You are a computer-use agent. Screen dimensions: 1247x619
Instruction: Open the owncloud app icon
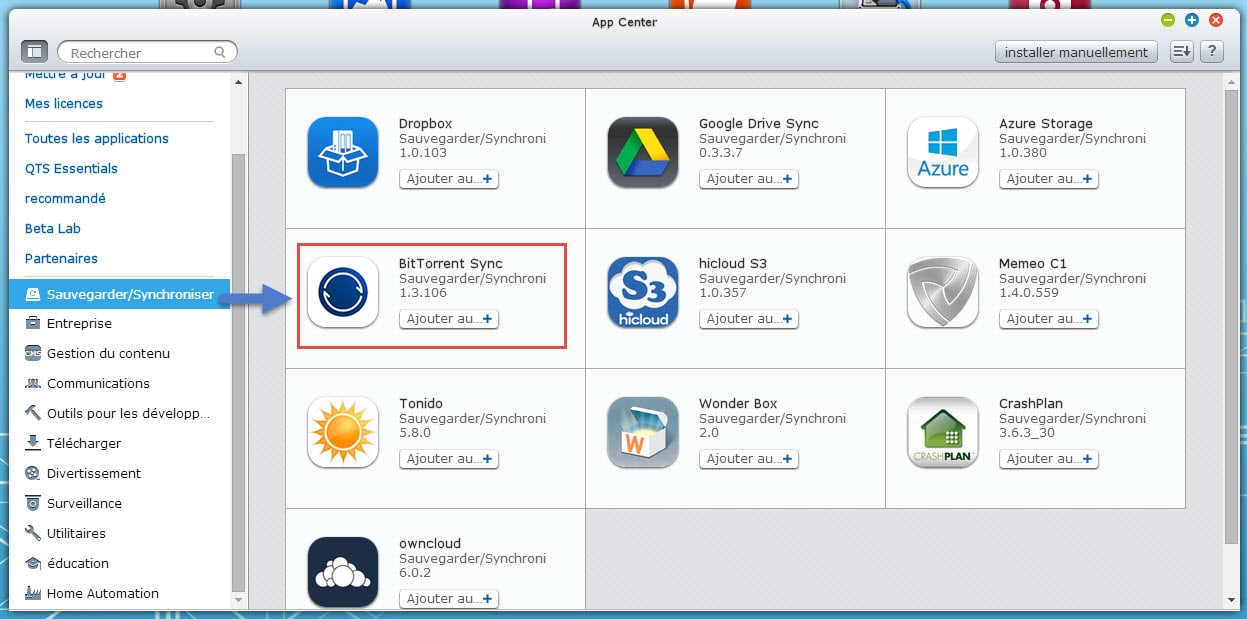343,573
